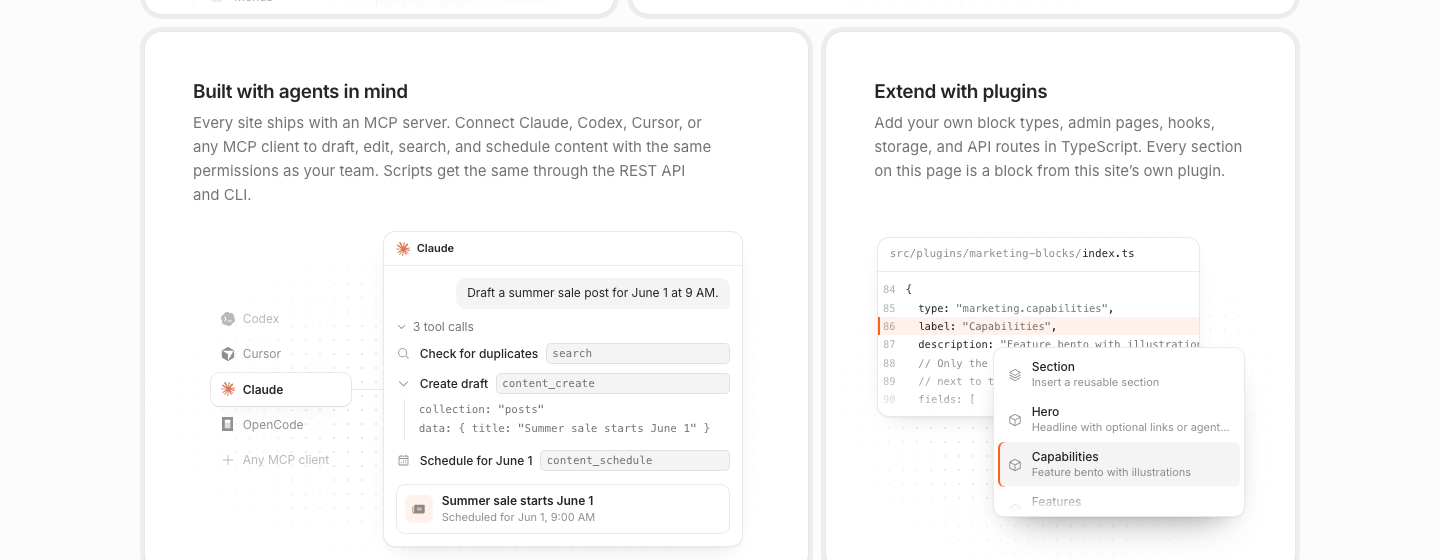
Task: Select OpenCode in the MCP client list
Action: coord(262,424)
